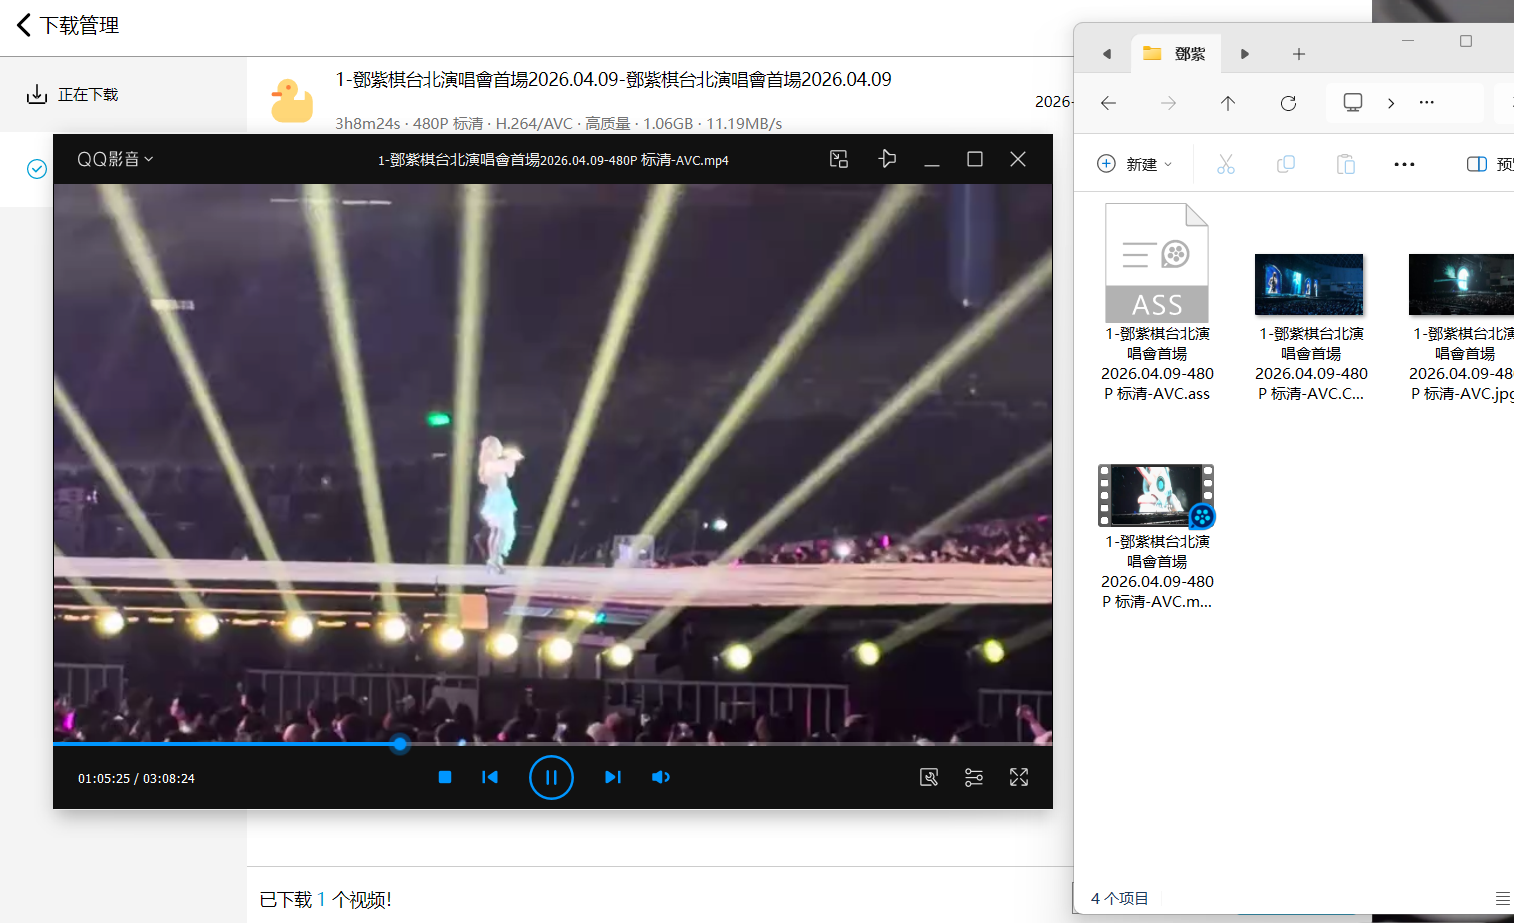Open player settings sliders icon
Image resolution: width=1514 pixels, height=923 pixels.
click(973, 777)
